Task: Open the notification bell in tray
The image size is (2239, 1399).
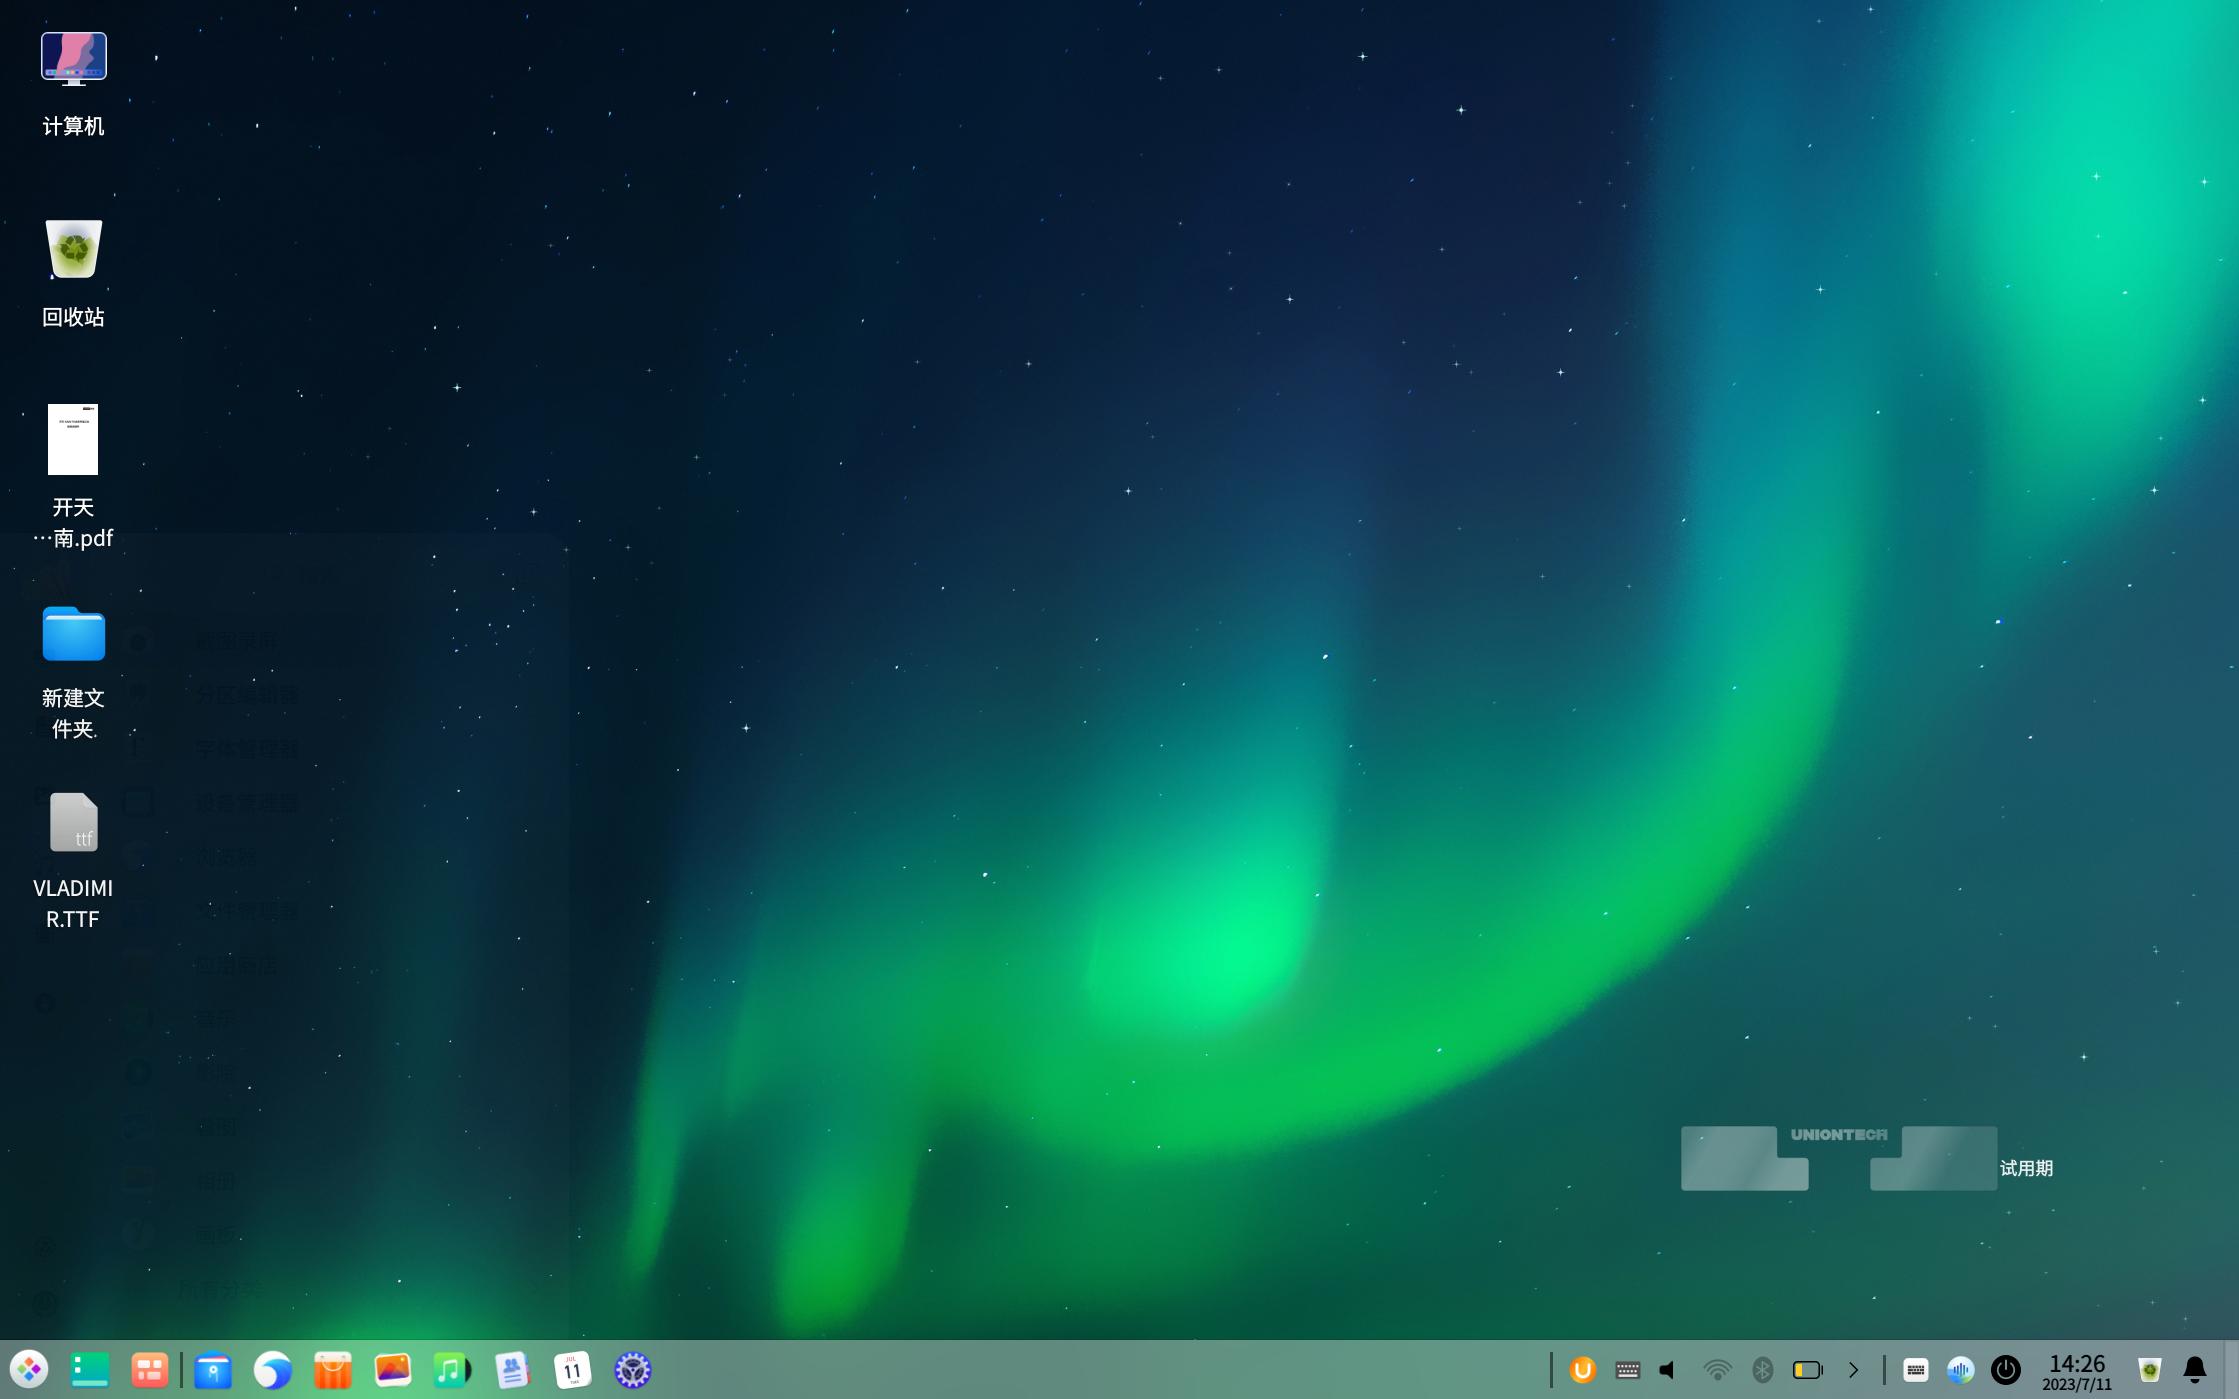Action: (2194, 1369)
